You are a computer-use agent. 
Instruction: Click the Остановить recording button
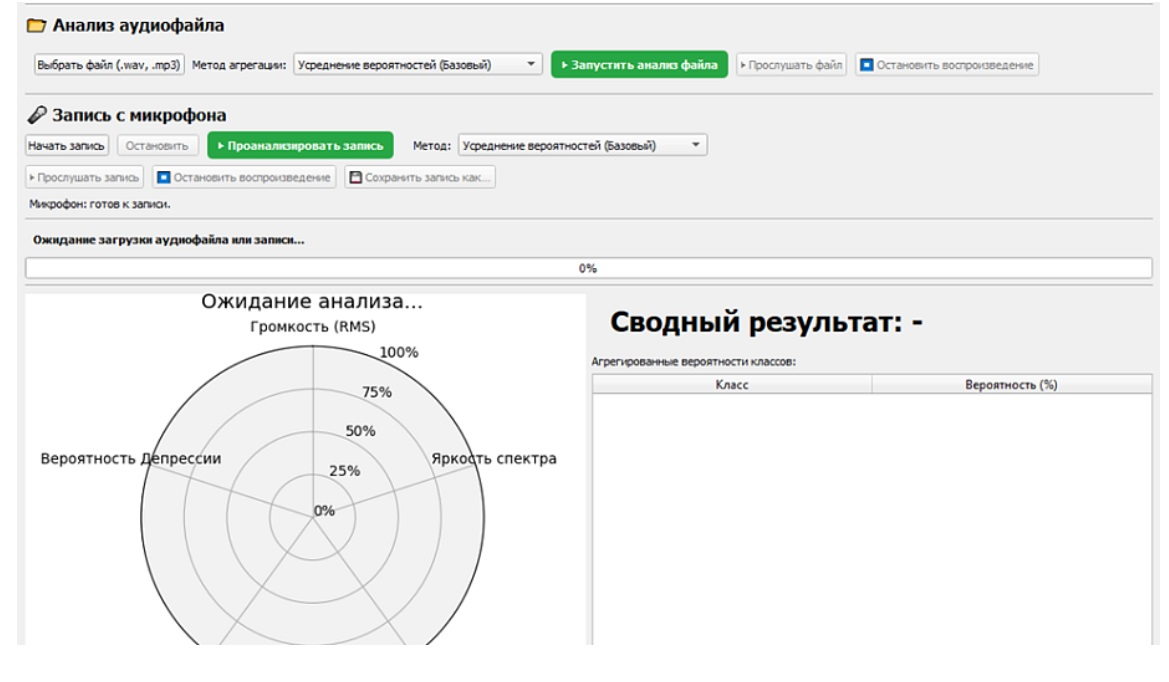158,146
